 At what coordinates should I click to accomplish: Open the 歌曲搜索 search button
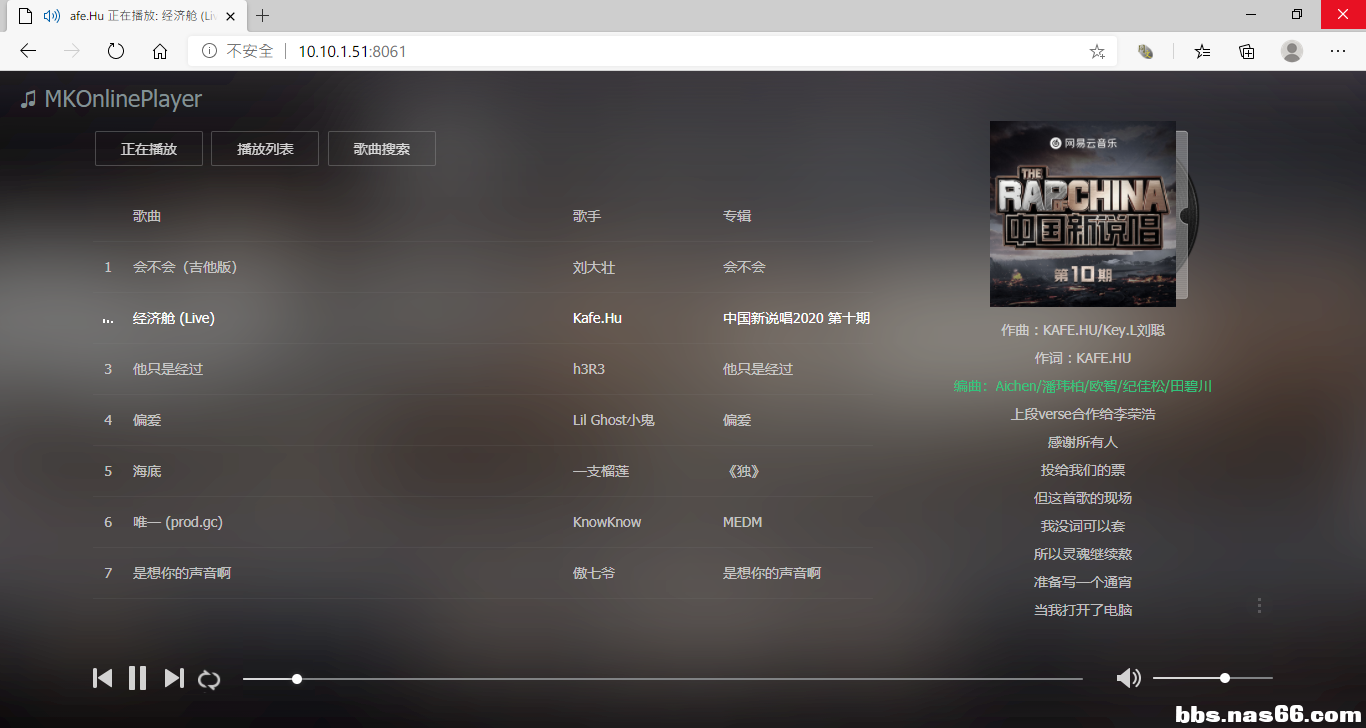tap(382, 149)
